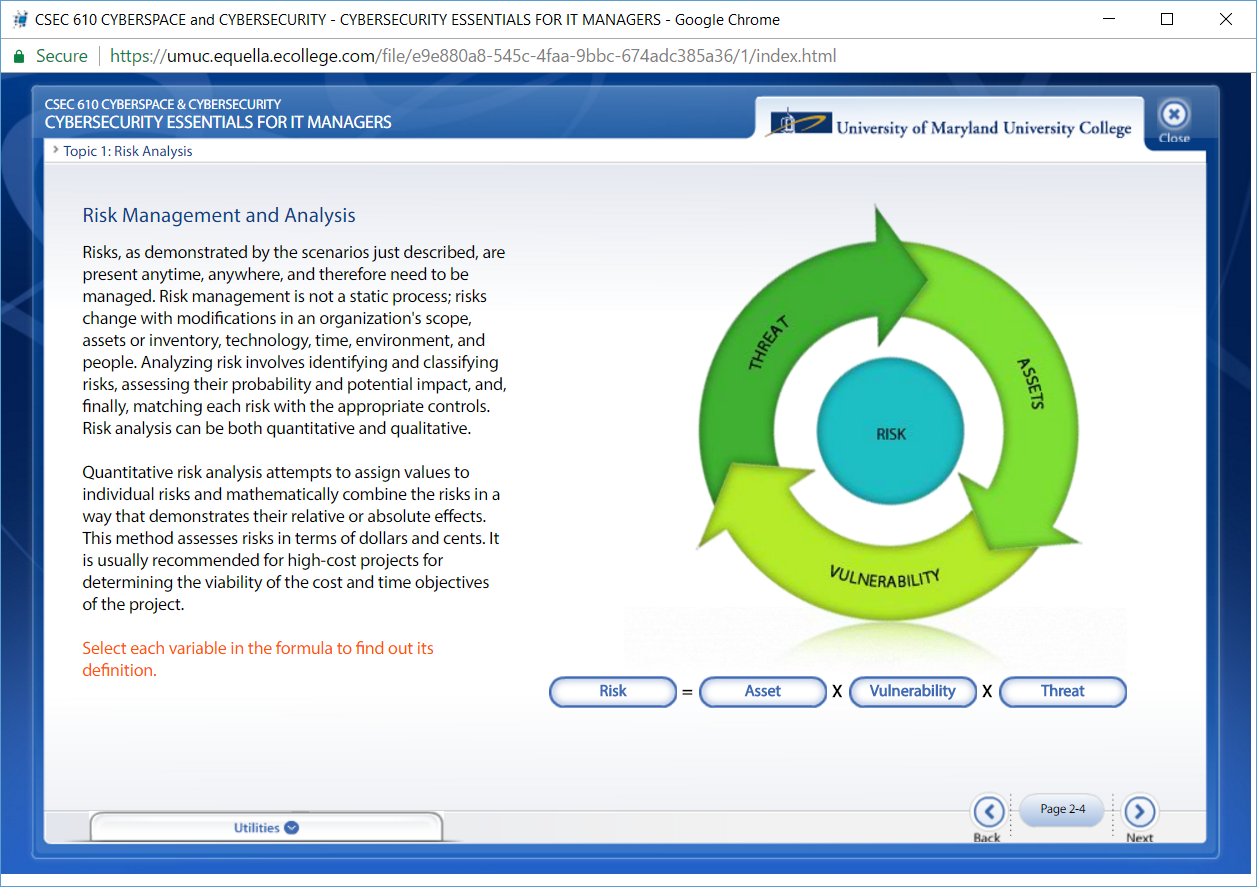Screen dimensions: 1257x887
Task: Click the green Secure padlock icon
Action: click(x=19, y=57)
